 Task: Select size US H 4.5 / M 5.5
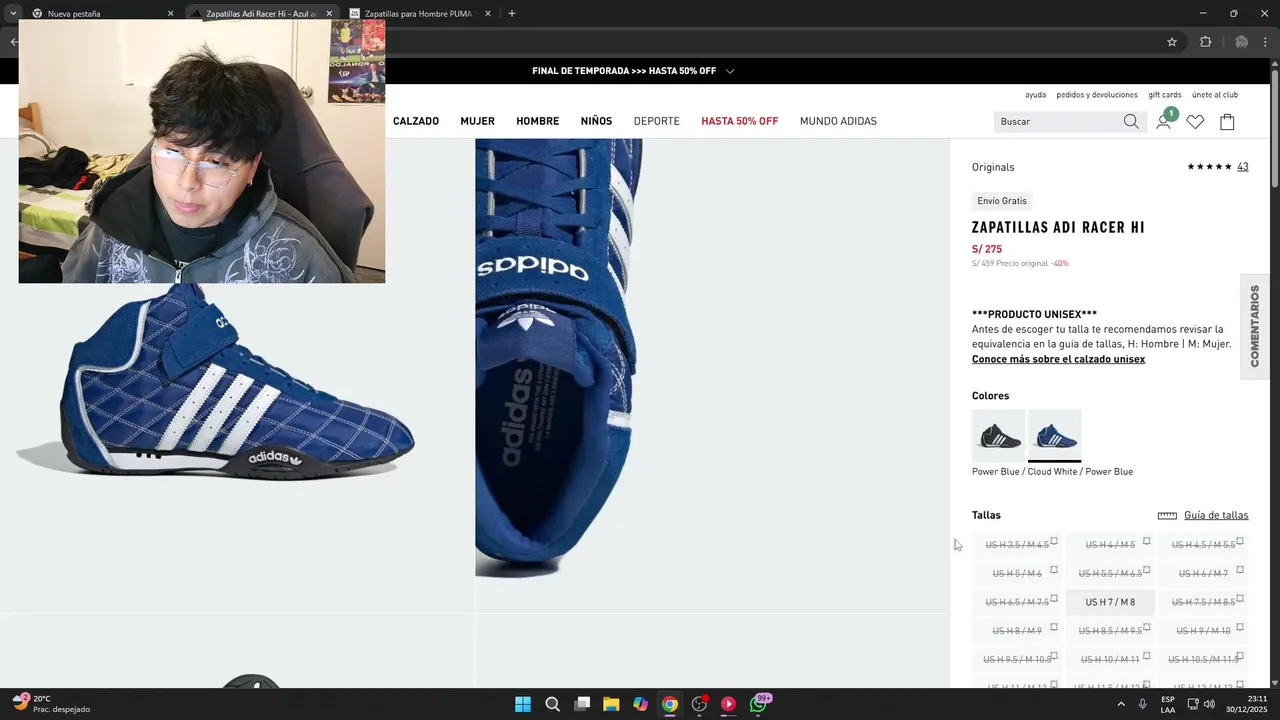(x=1203, y=545)
